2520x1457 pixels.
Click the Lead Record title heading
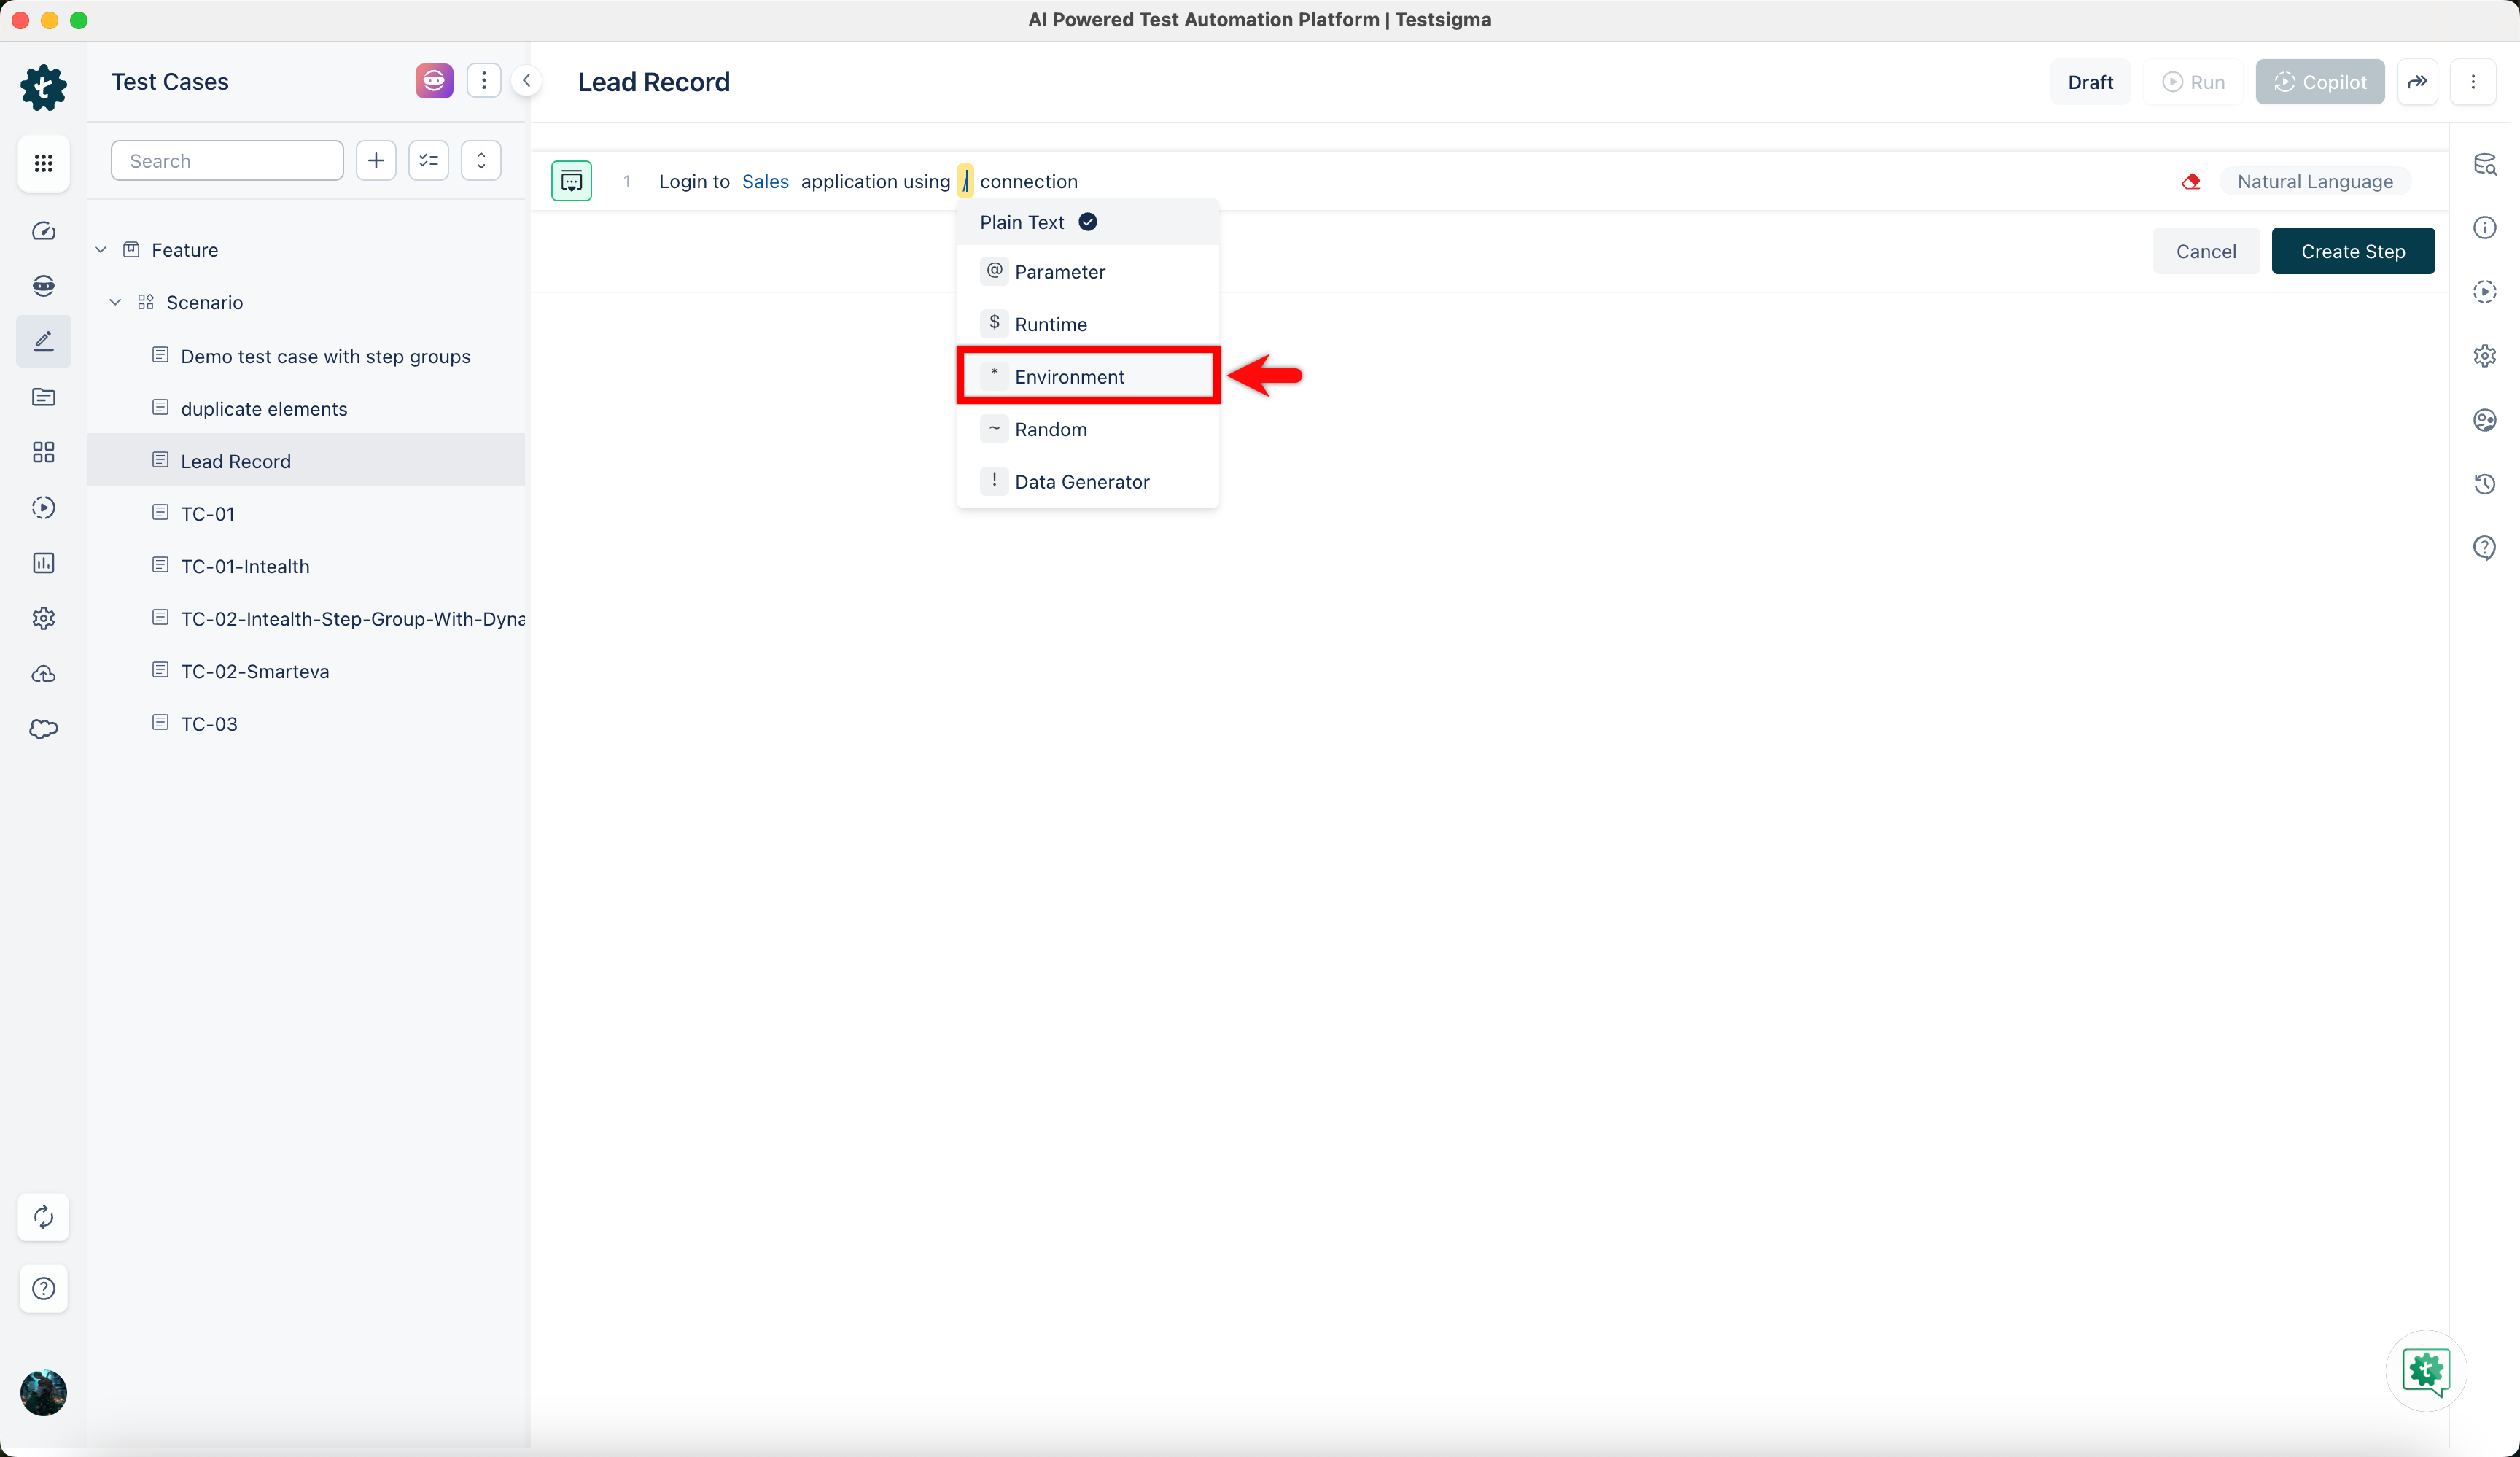coord(654,82)
